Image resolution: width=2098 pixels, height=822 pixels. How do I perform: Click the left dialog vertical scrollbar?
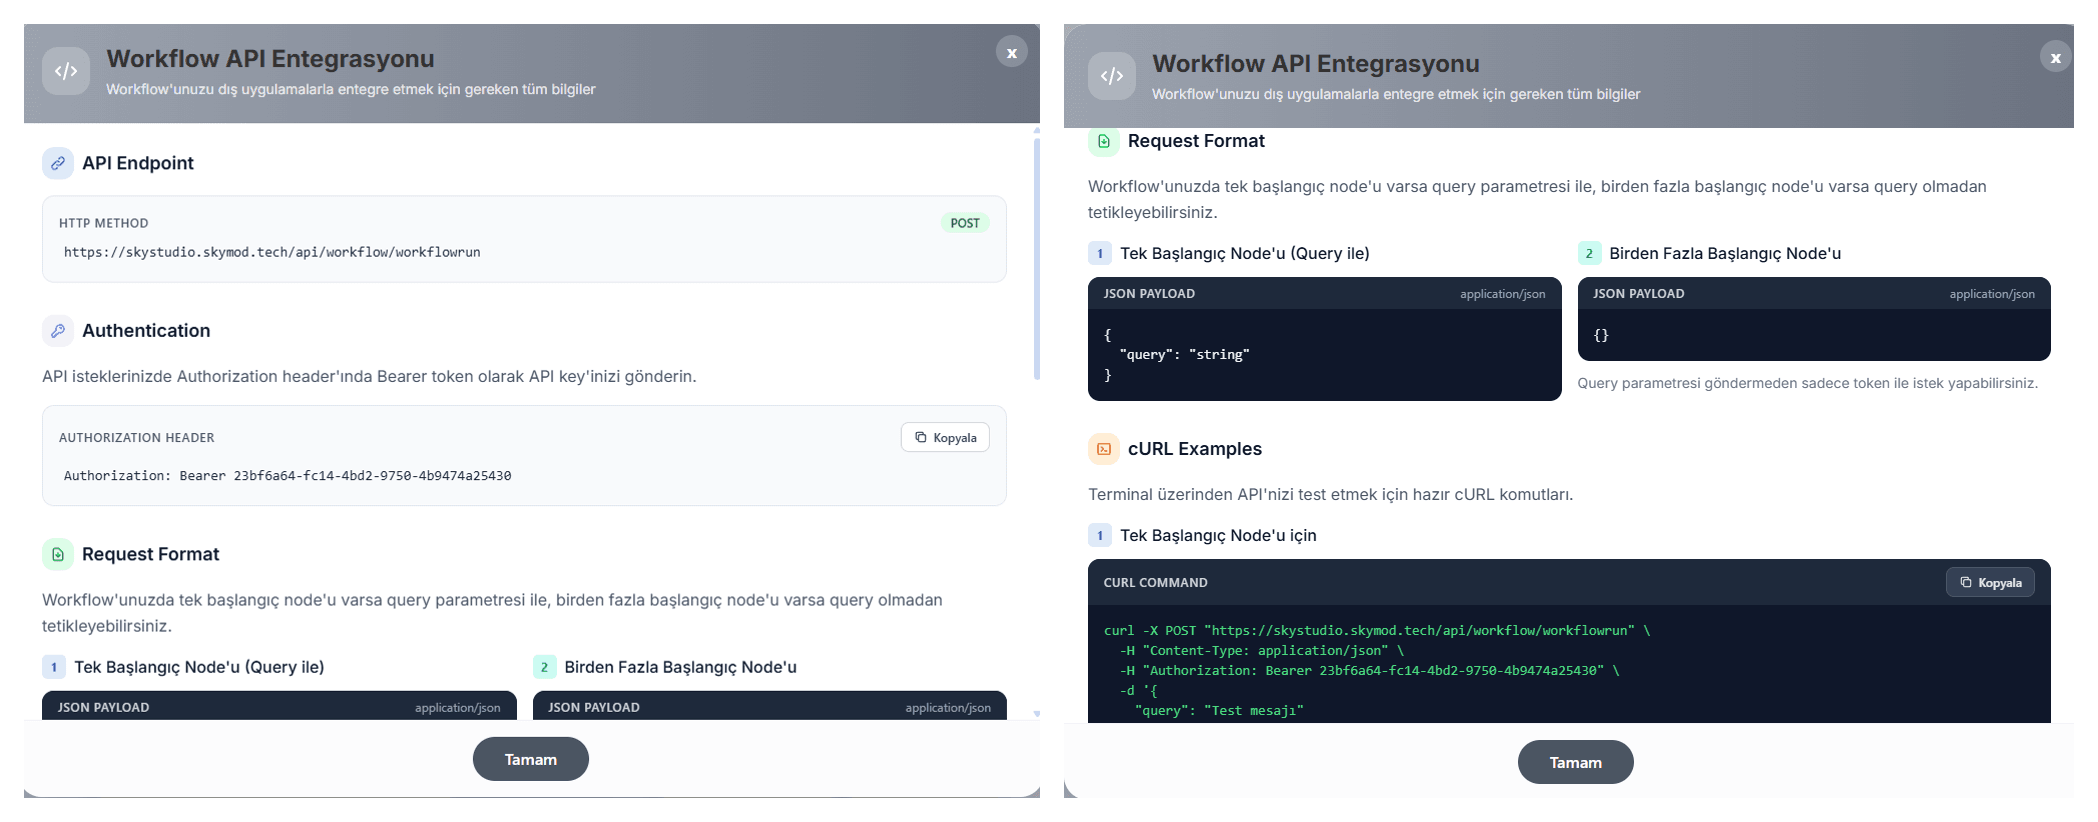[1036, 258]
